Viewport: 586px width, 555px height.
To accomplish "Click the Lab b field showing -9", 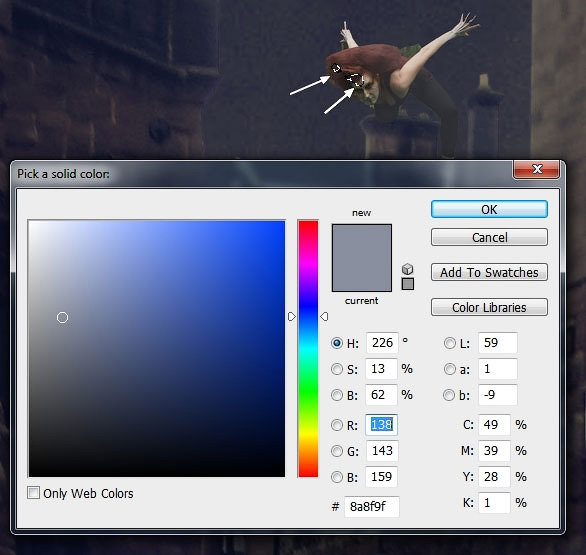I will [498, 395].
